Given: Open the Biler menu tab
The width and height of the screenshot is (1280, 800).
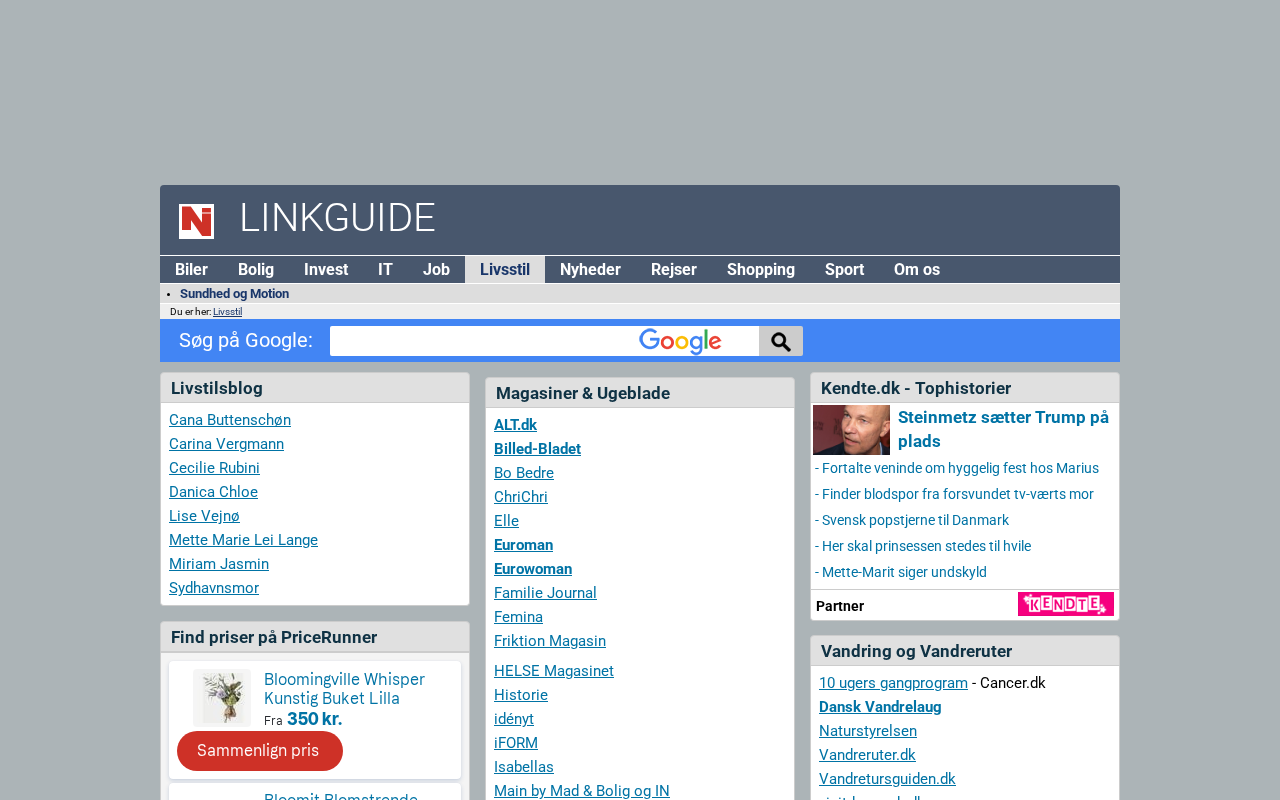Looking at the screenshot, I should coord(191,270).
